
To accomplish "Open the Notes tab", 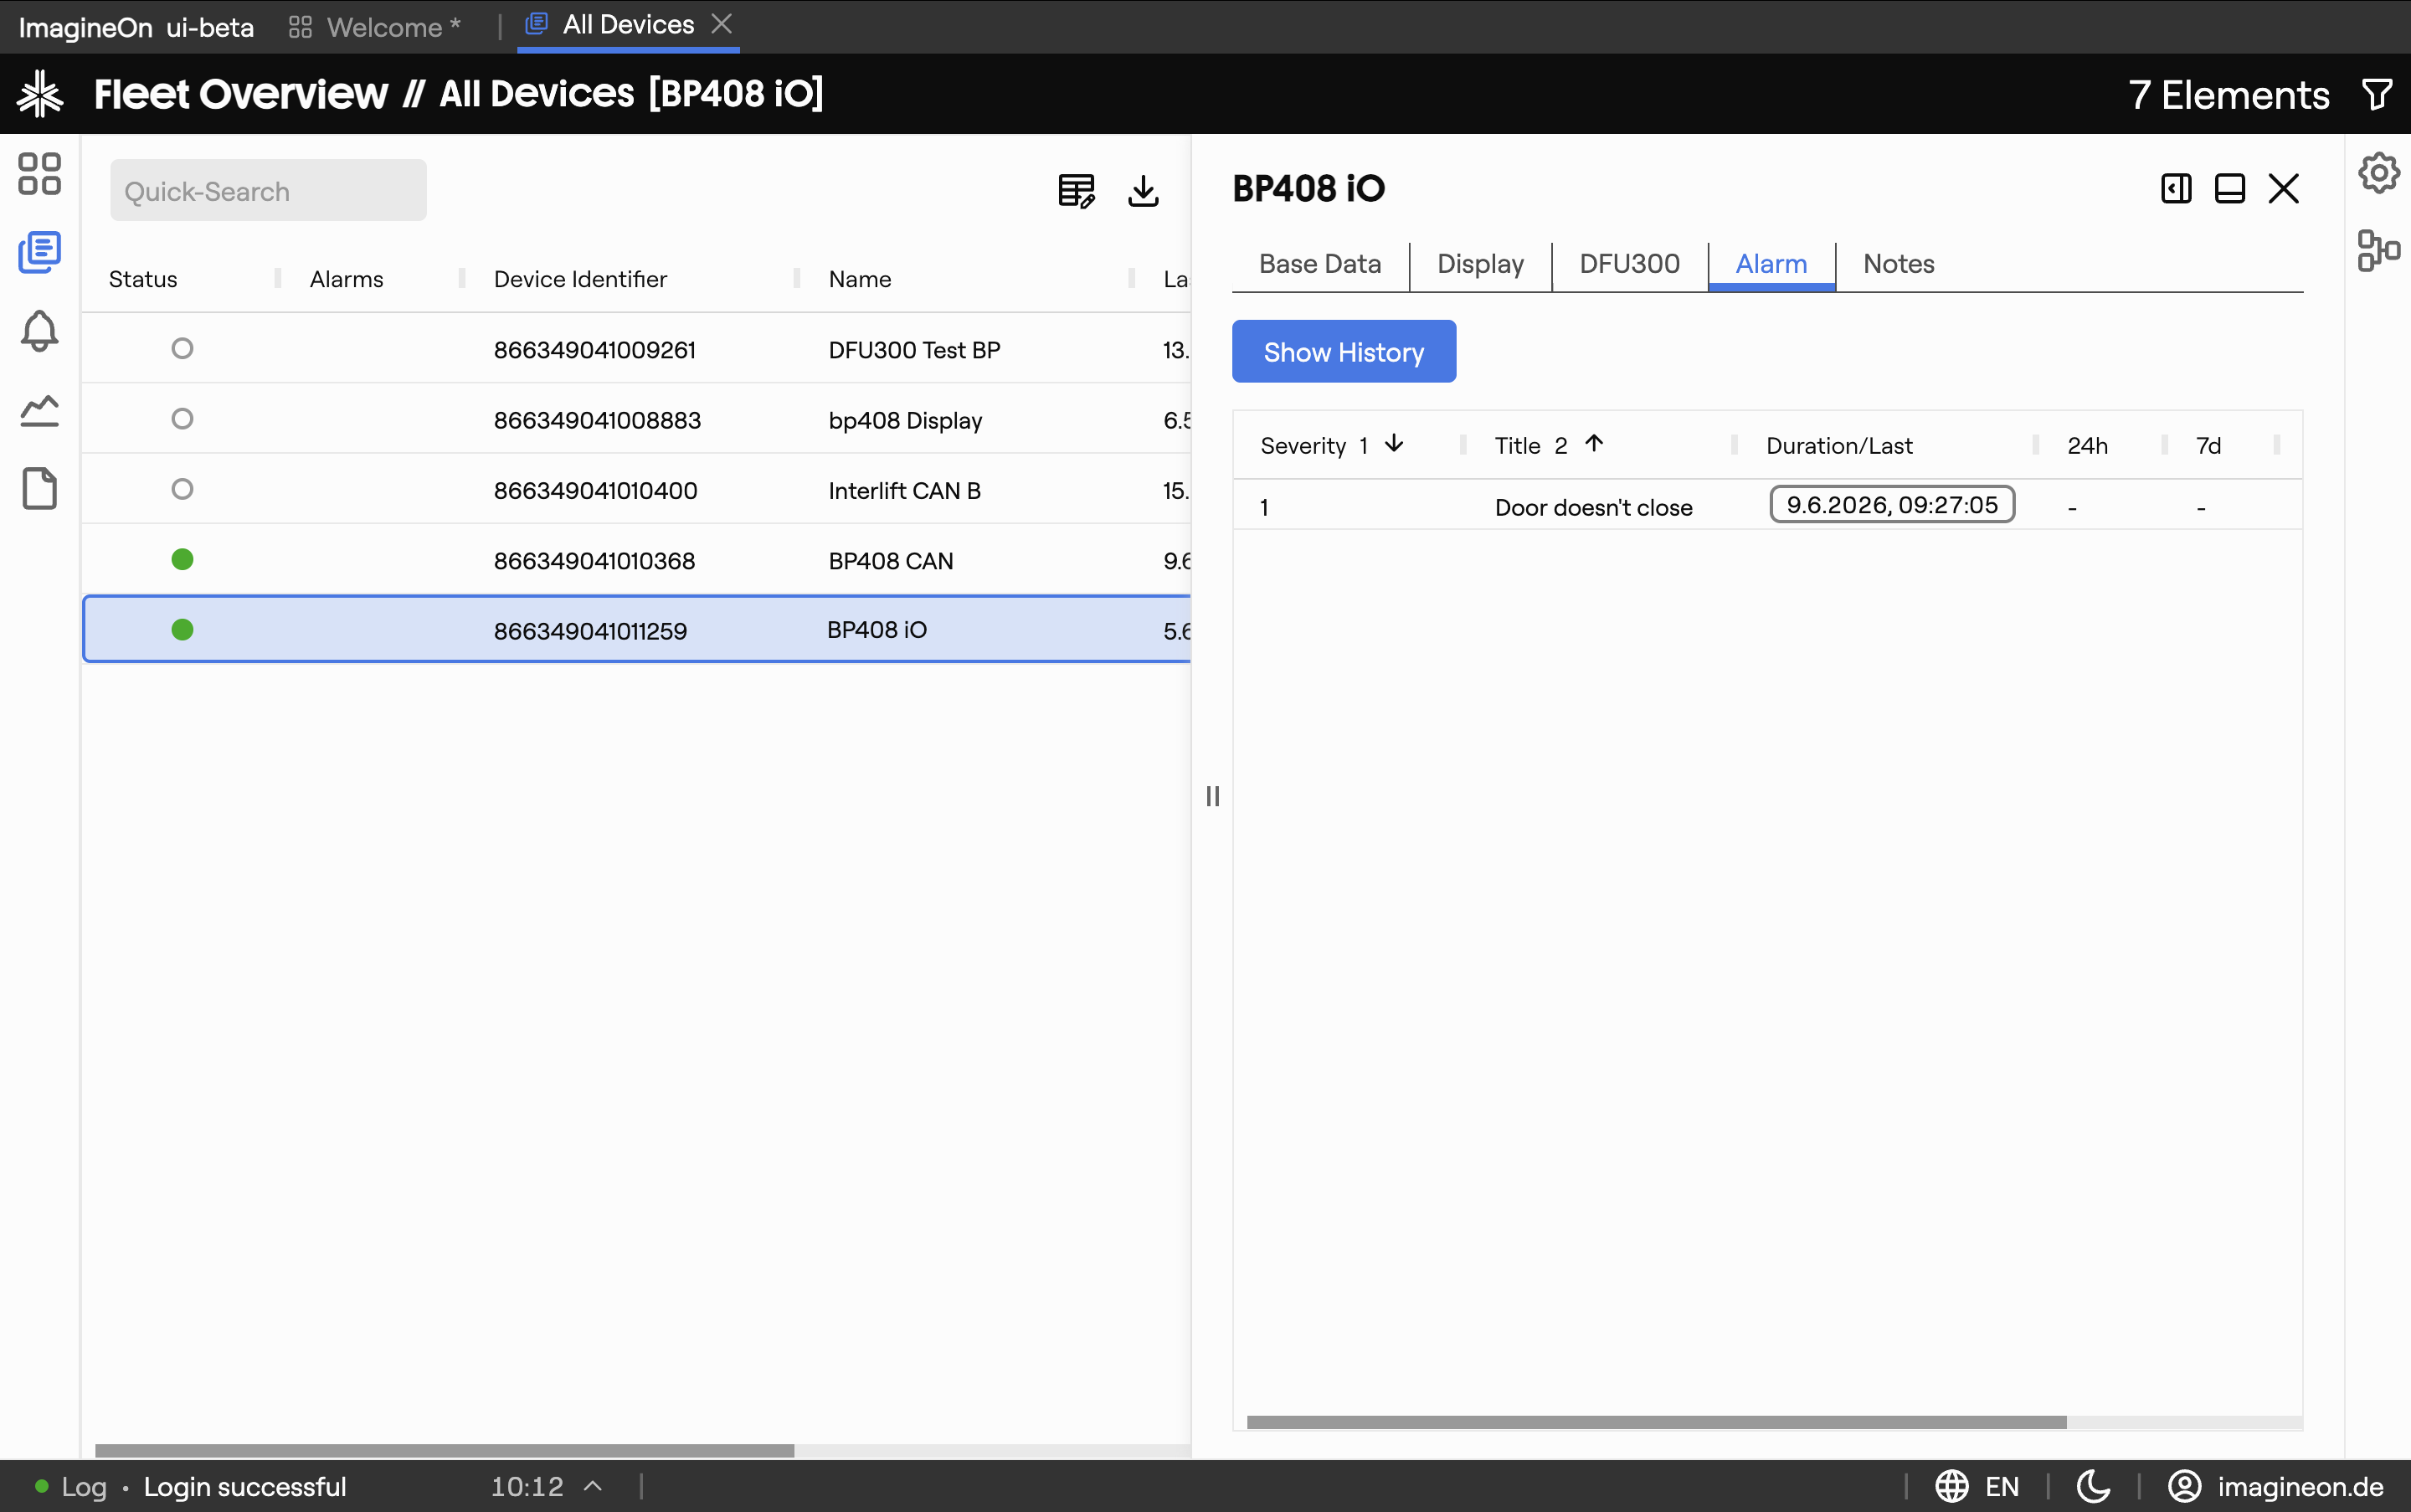I will pyautogui.click(x=1898, y=264).
